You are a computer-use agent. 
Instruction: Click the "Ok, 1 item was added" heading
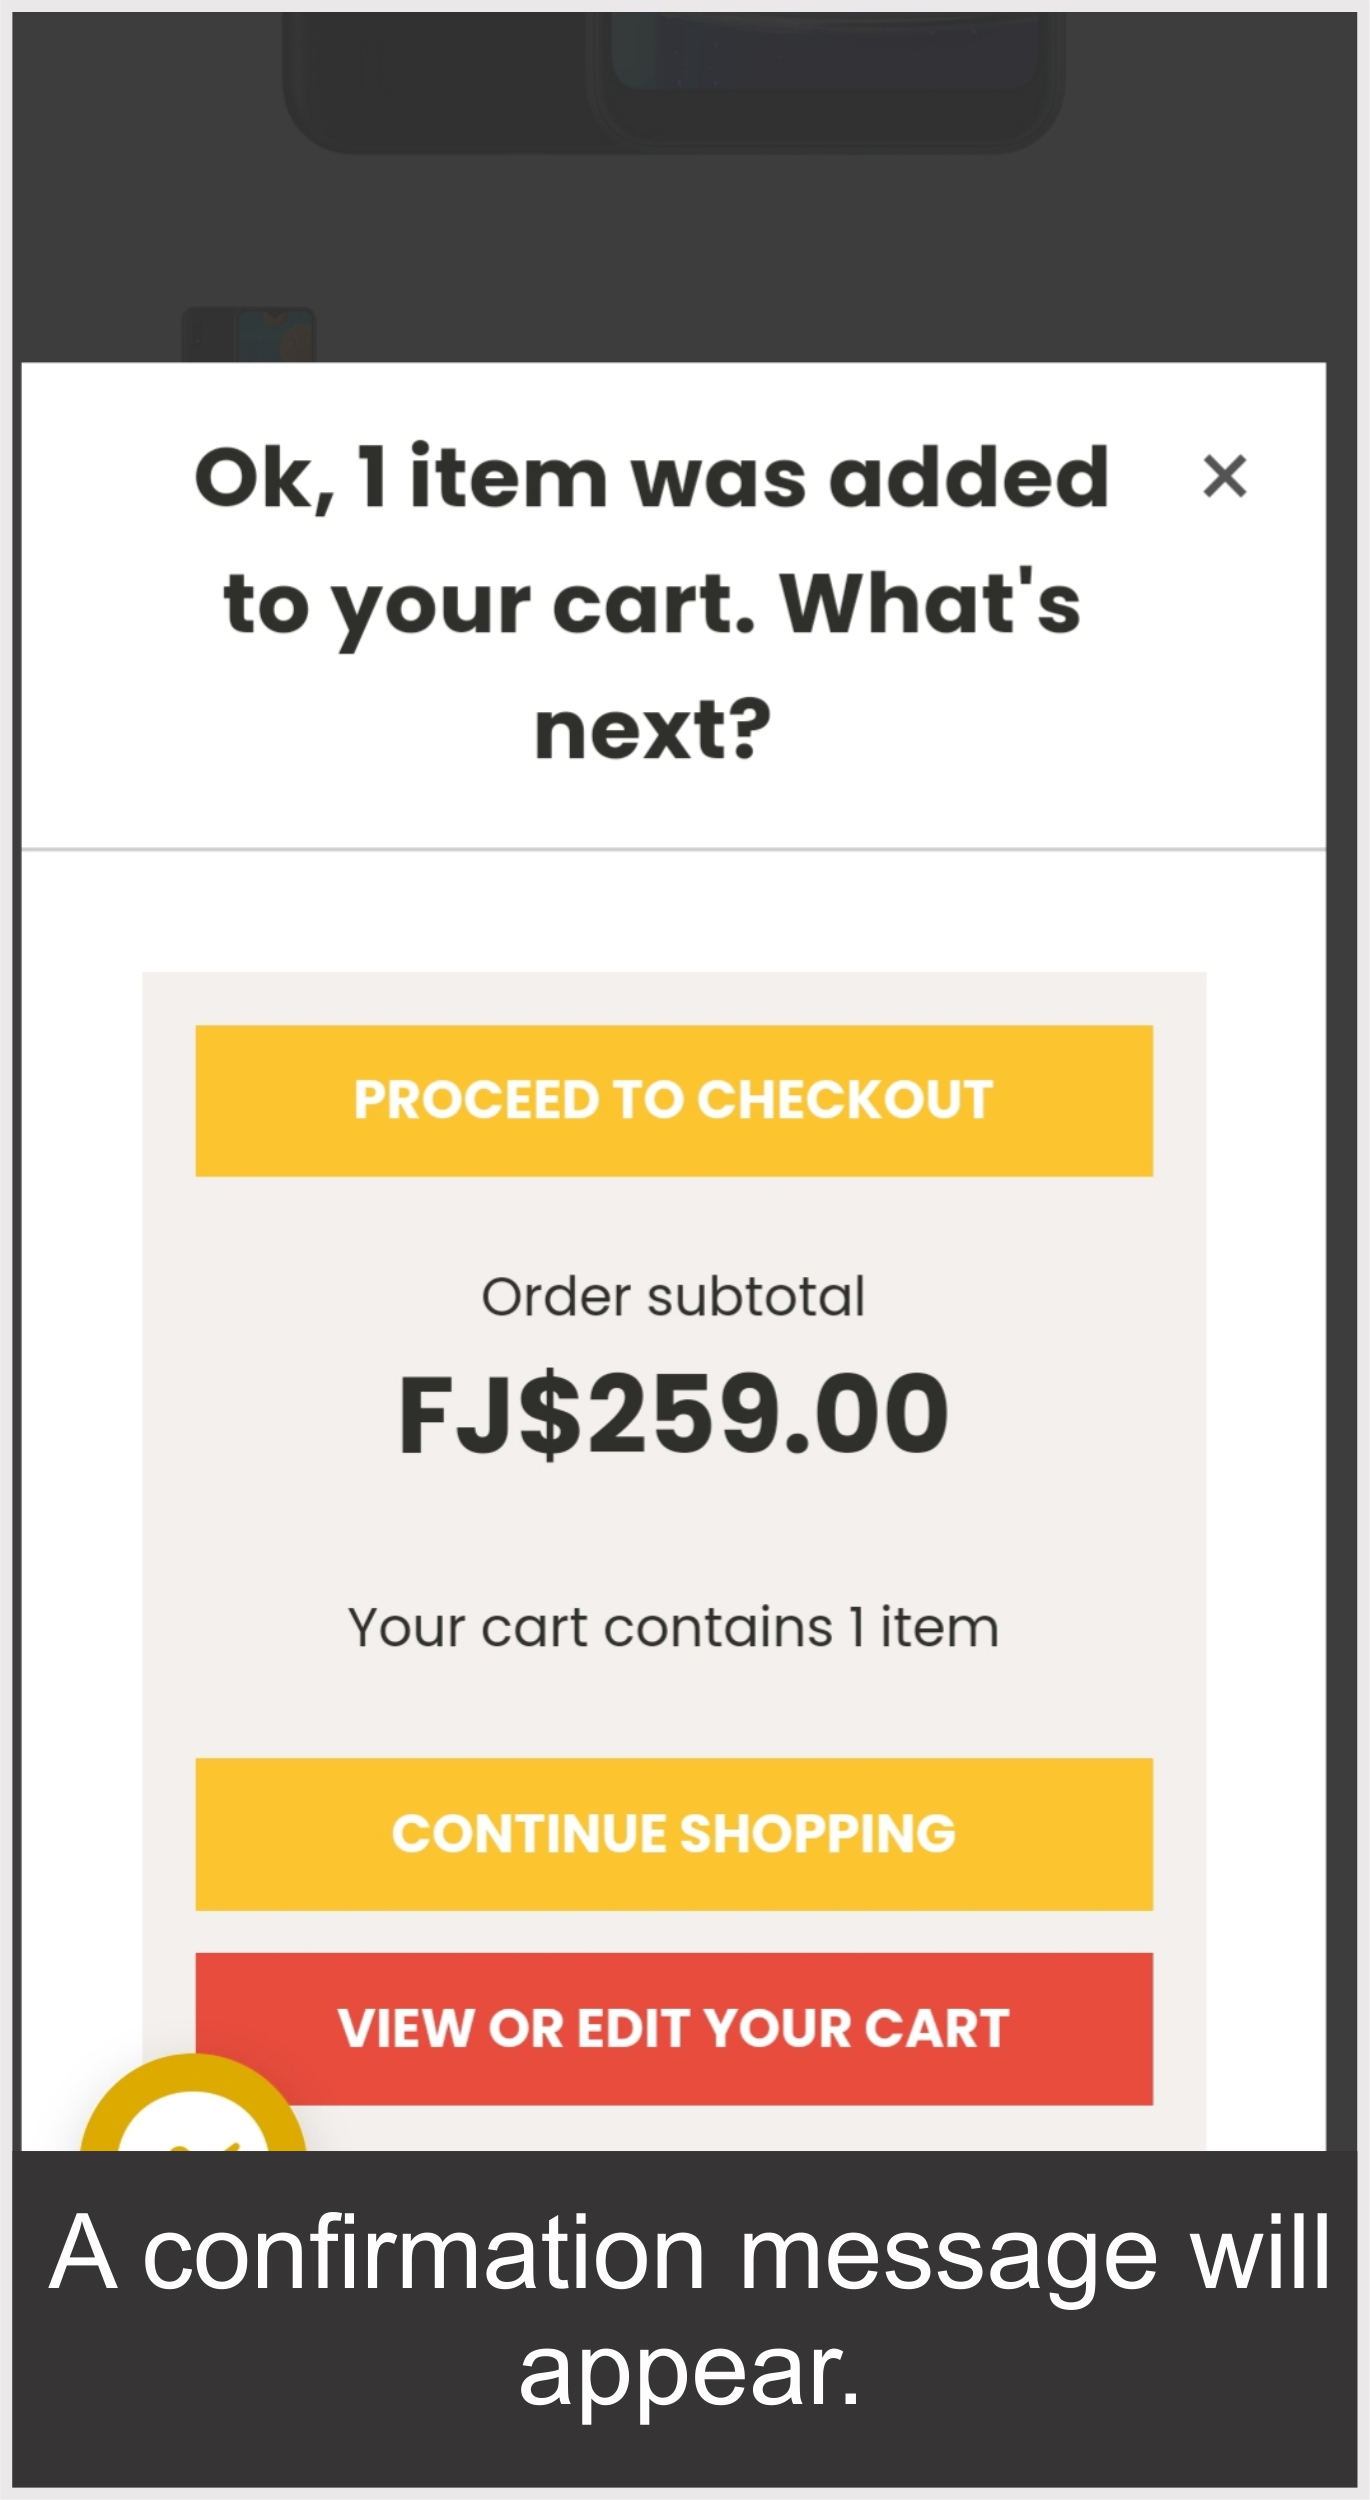(x=651, y=478)
